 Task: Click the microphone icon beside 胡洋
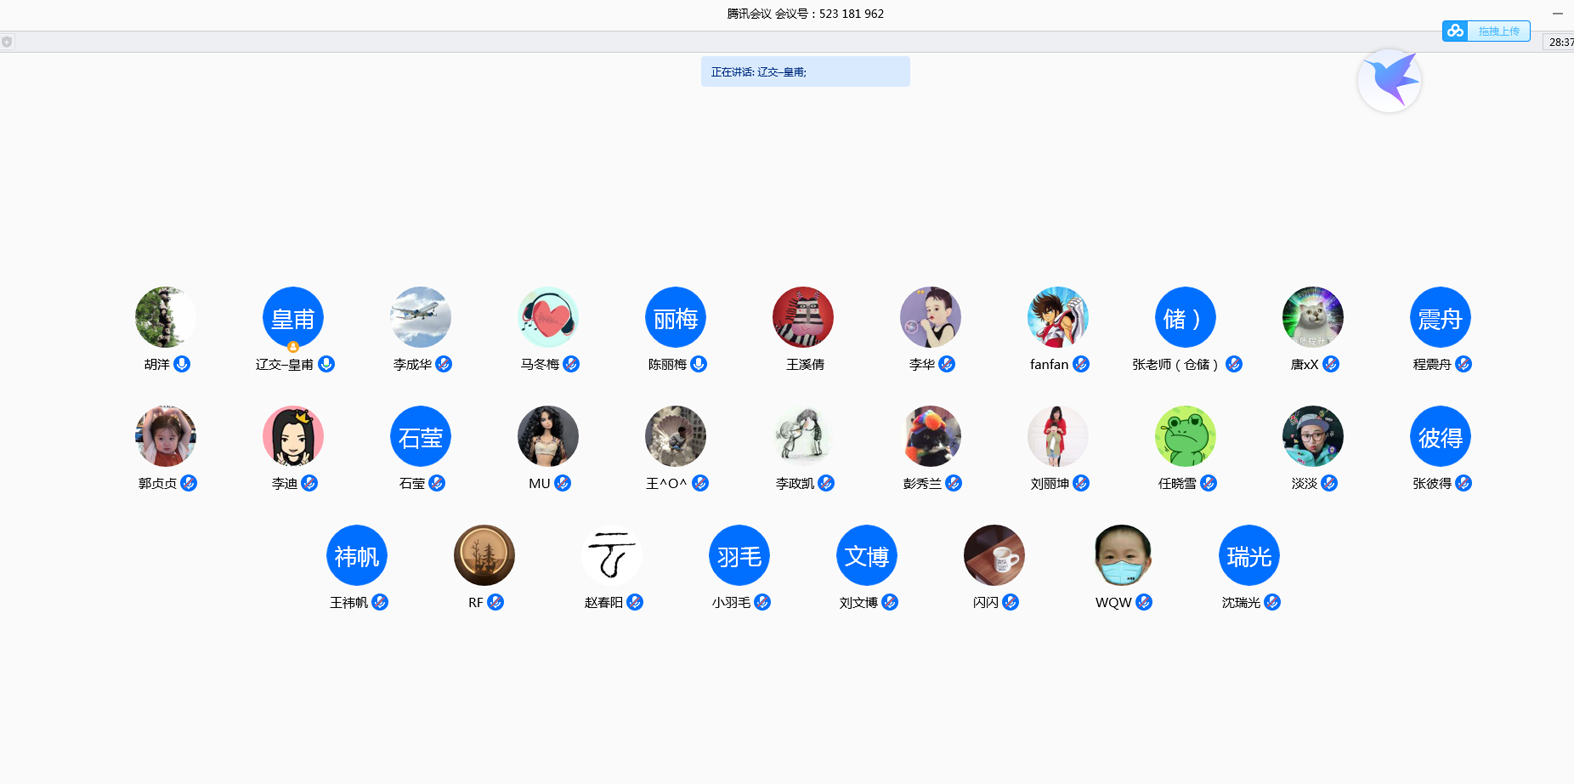pyautogui.click(x=182, y=364)
